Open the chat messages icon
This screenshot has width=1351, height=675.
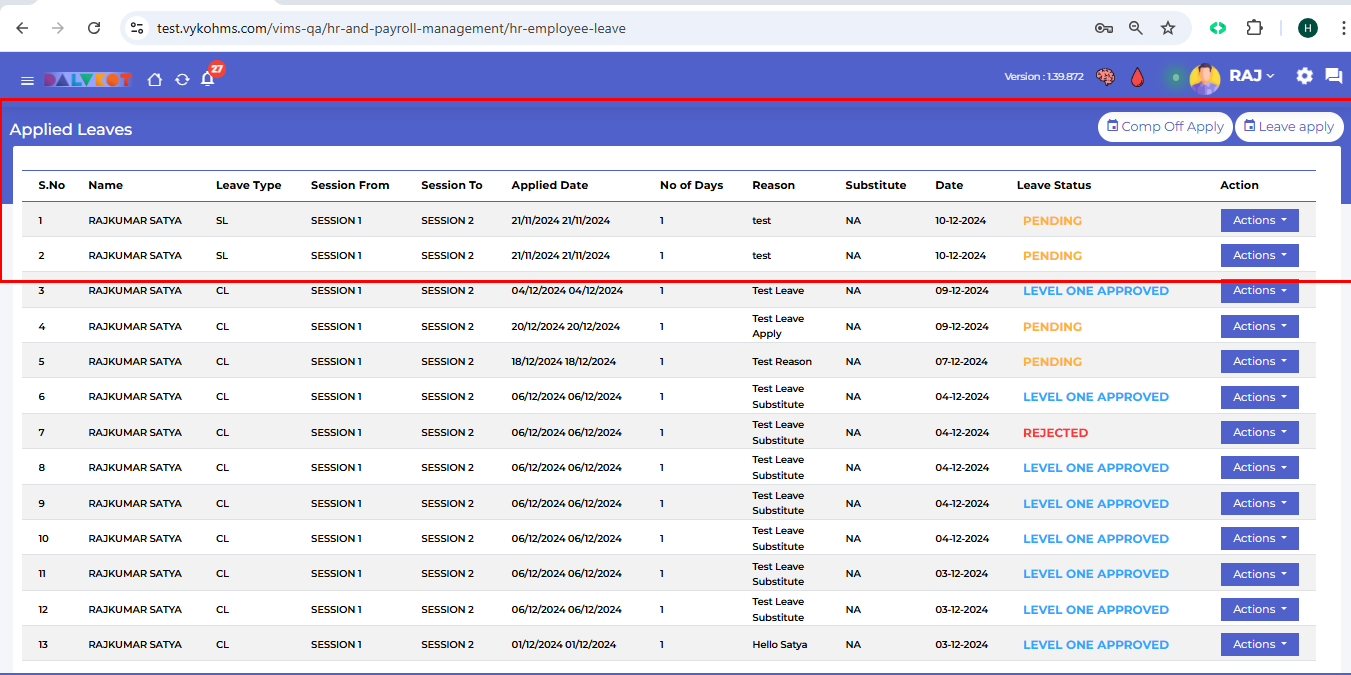pos(1333,76)
